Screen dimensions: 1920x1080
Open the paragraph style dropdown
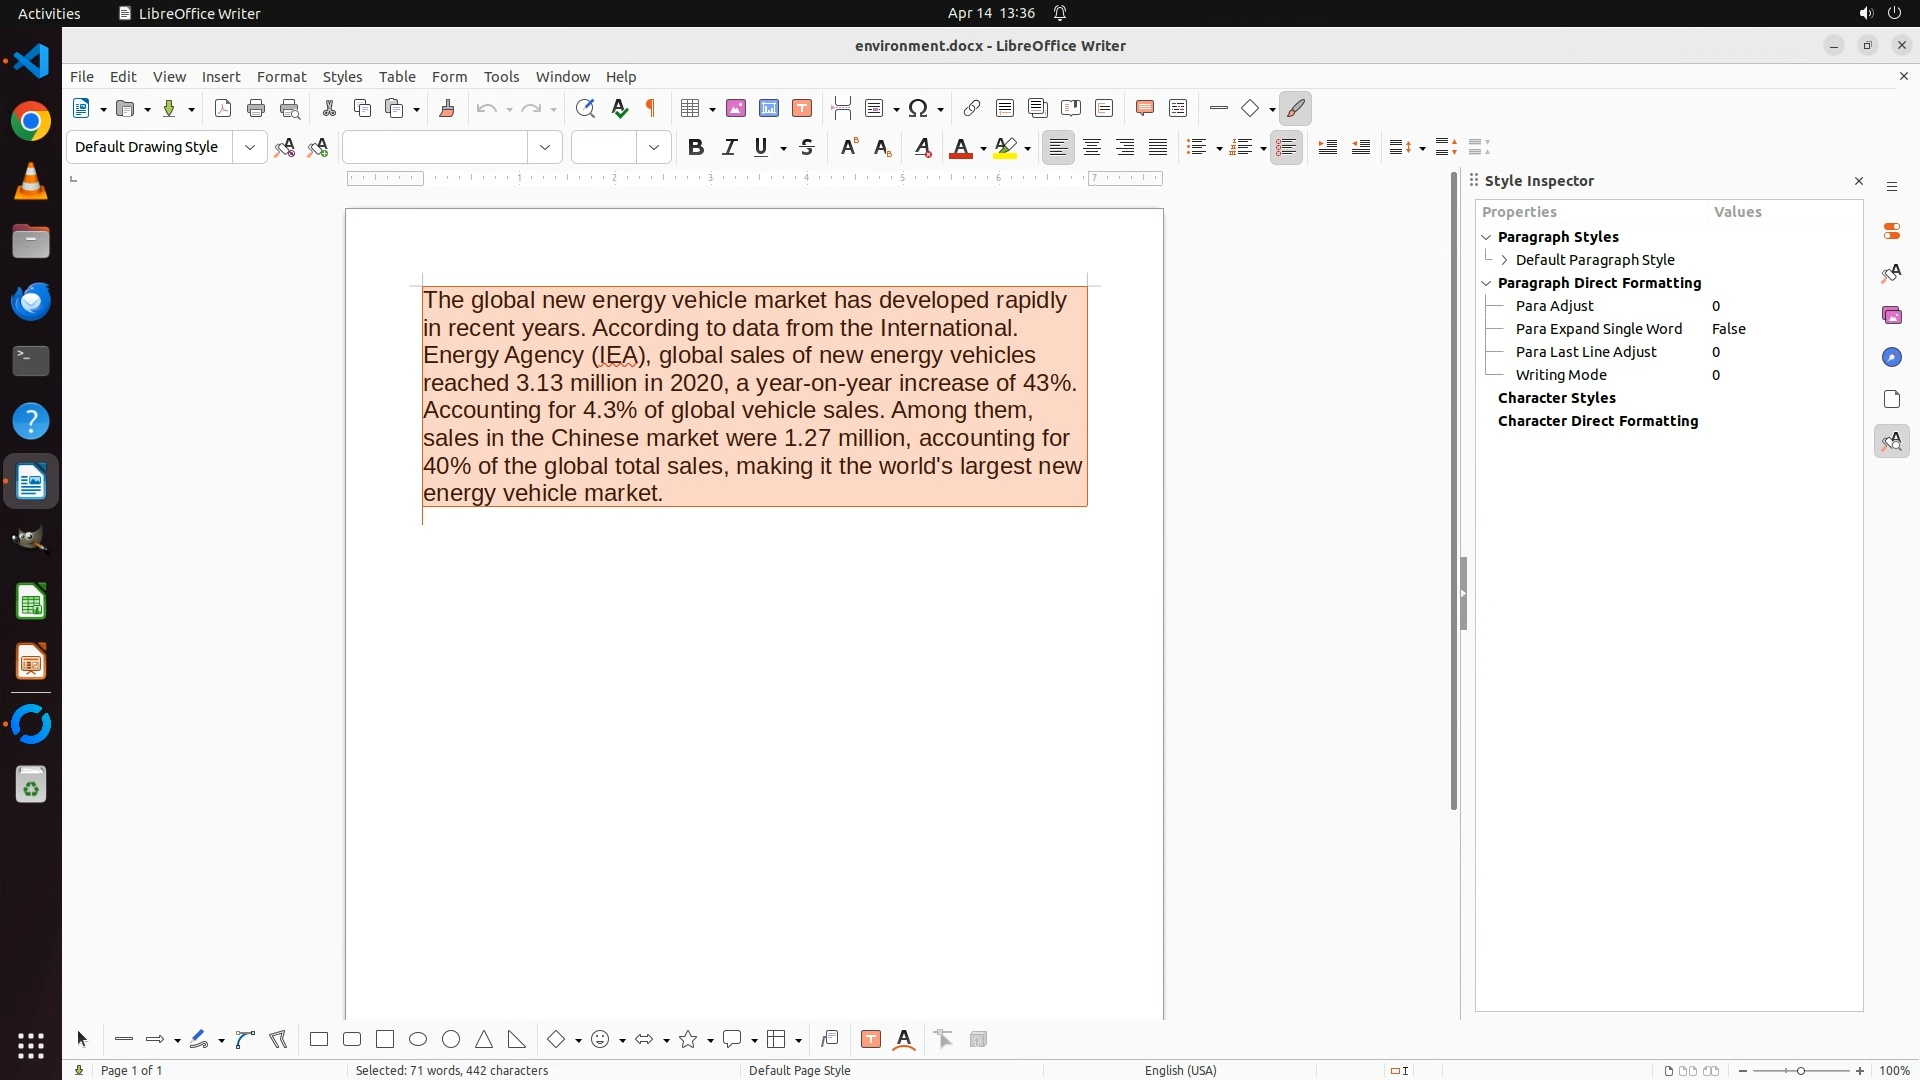(x=250, y=148)
